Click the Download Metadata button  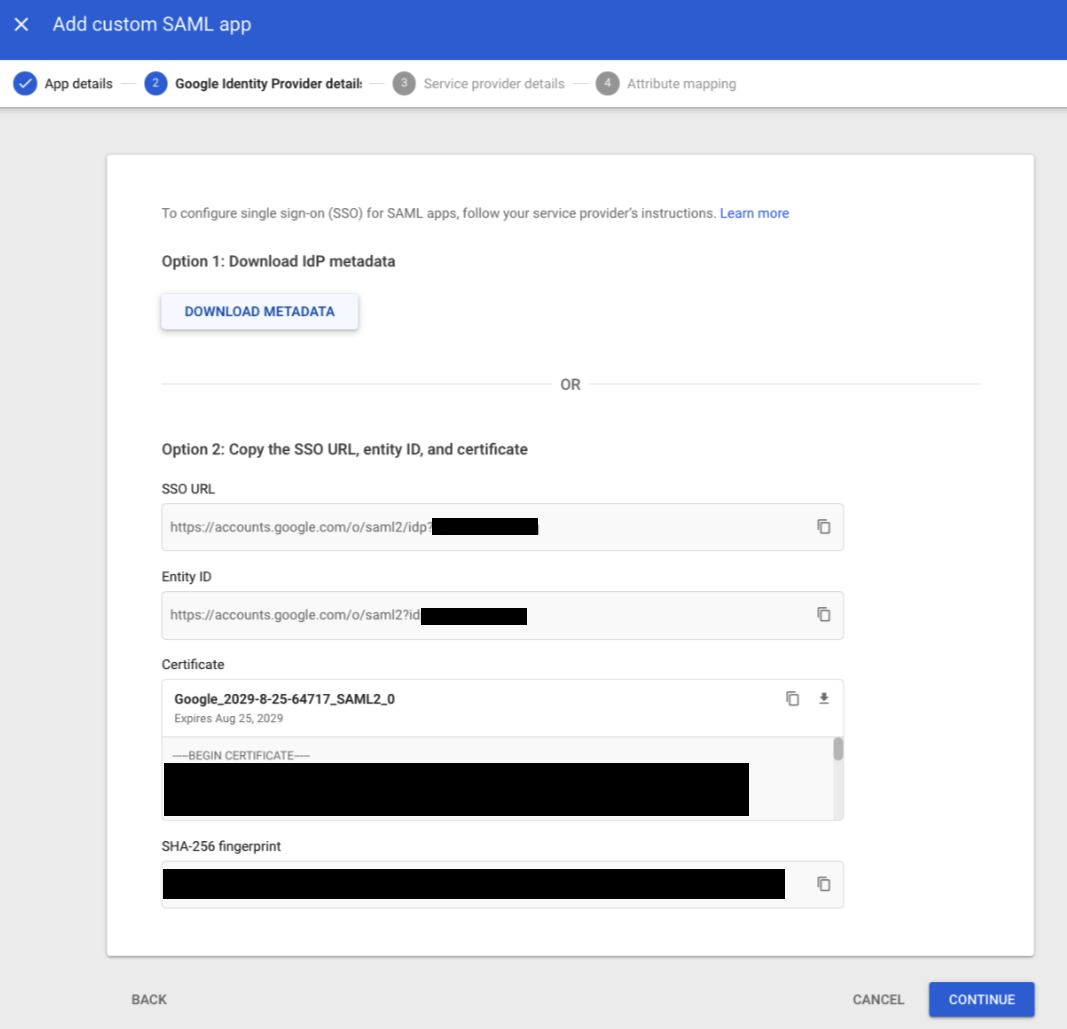coord(259,312)
